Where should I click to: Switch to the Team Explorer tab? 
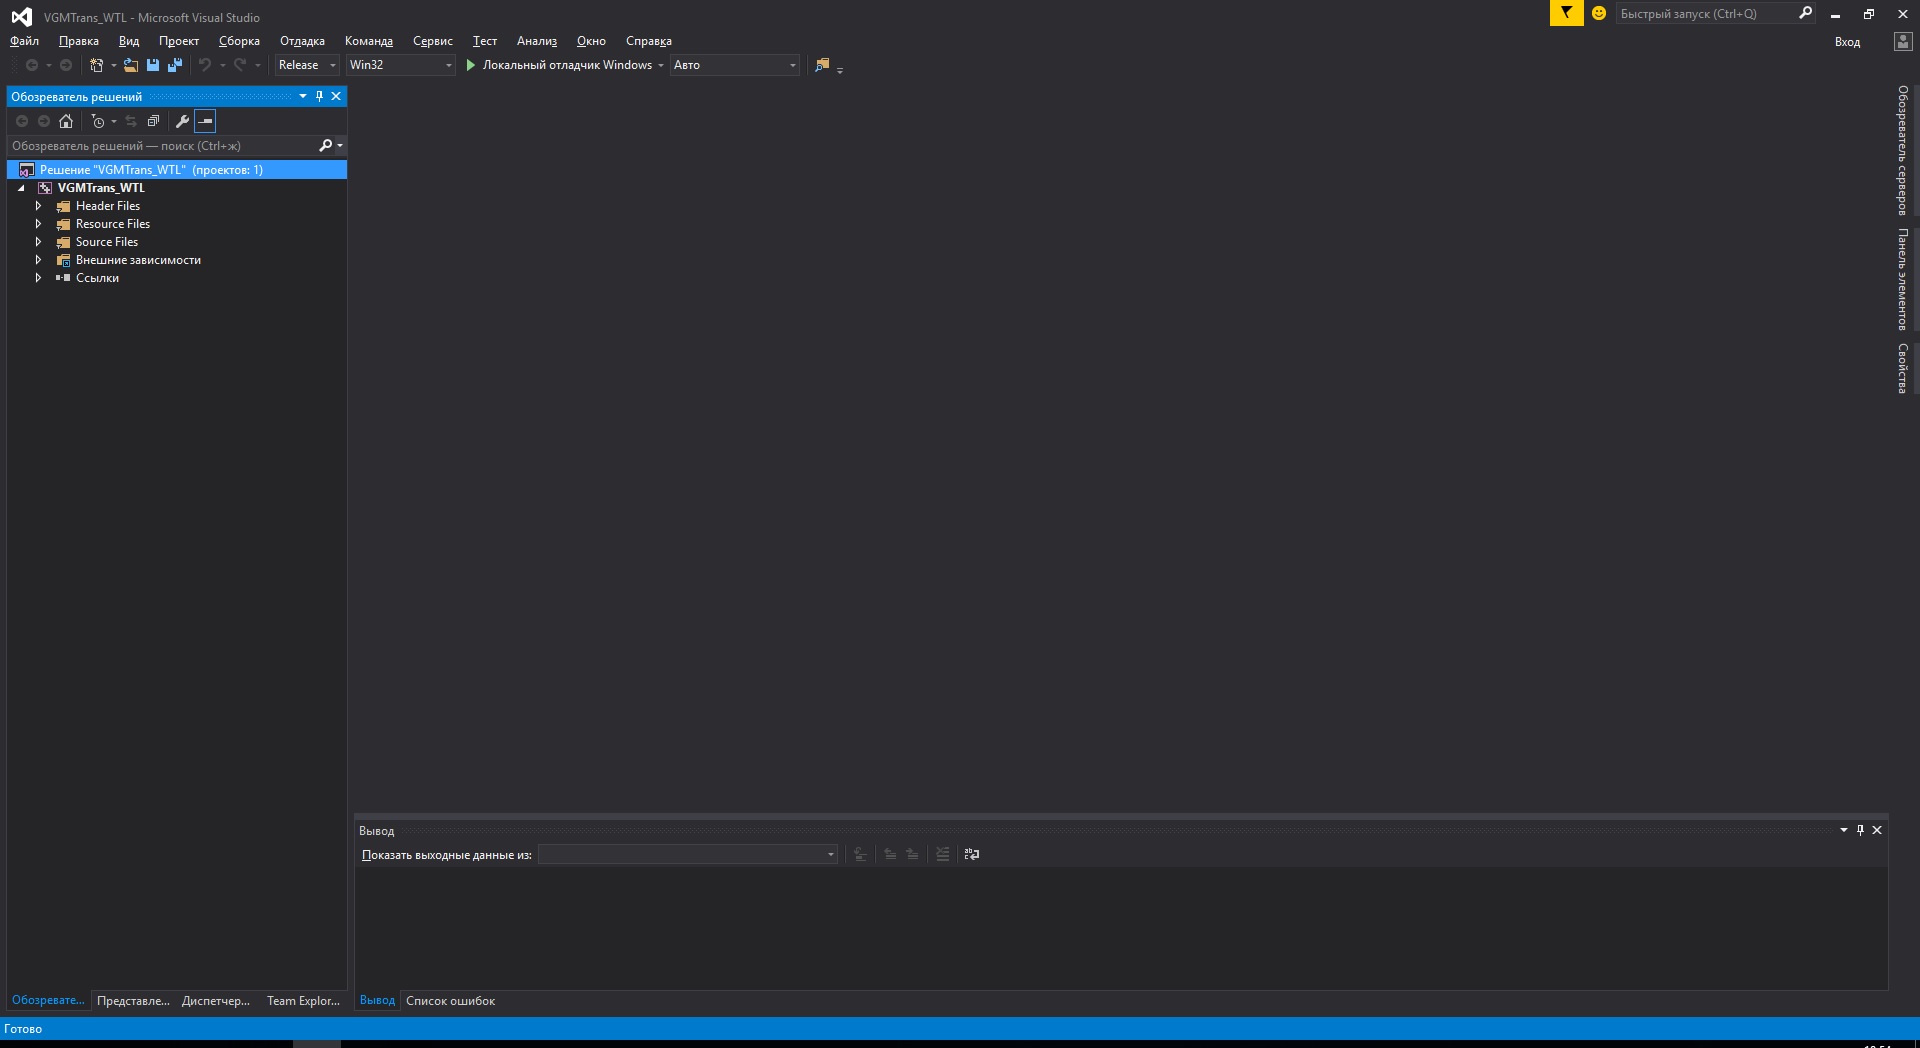coord(303,1001)
